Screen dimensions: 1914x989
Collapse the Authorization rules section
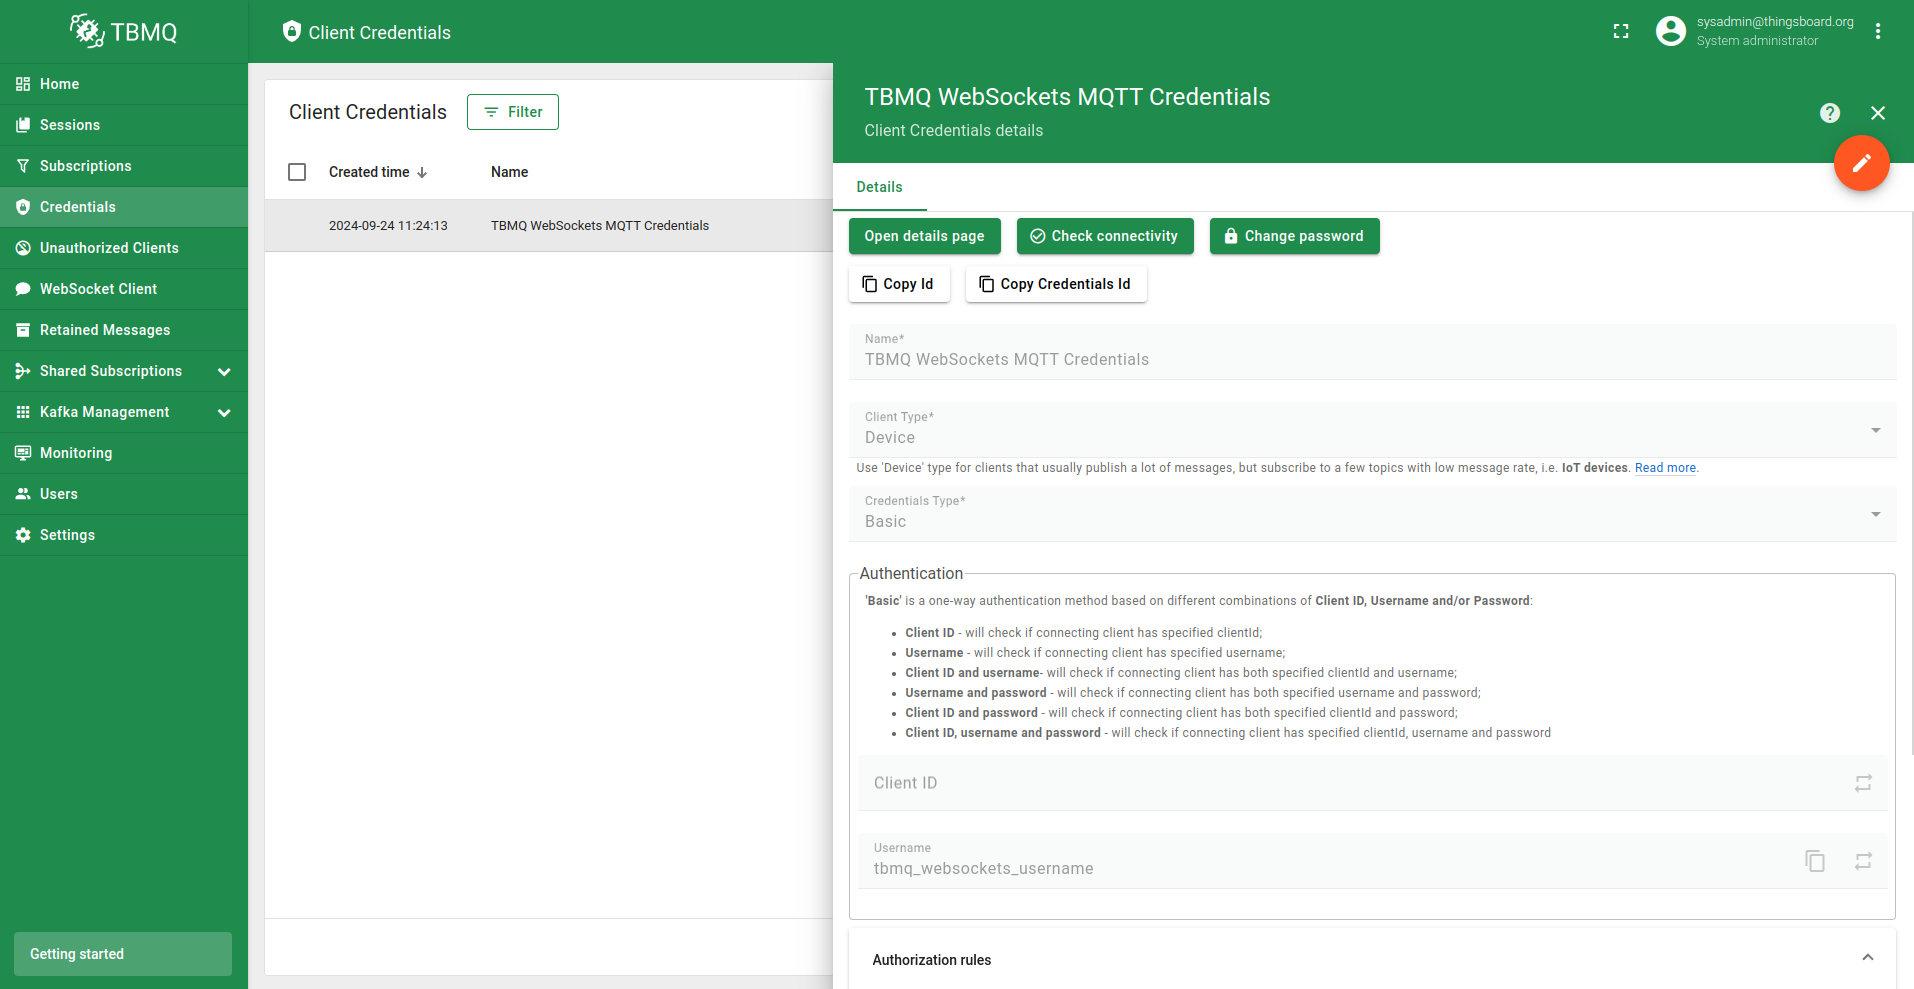[1866, 958]
